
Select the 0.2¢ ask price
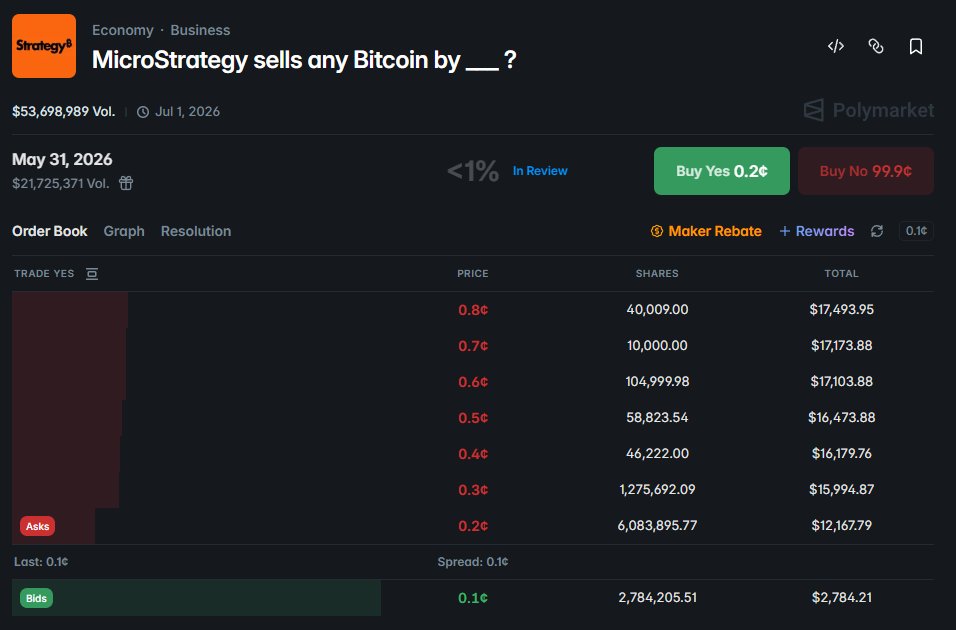click(x=473, y=526)
